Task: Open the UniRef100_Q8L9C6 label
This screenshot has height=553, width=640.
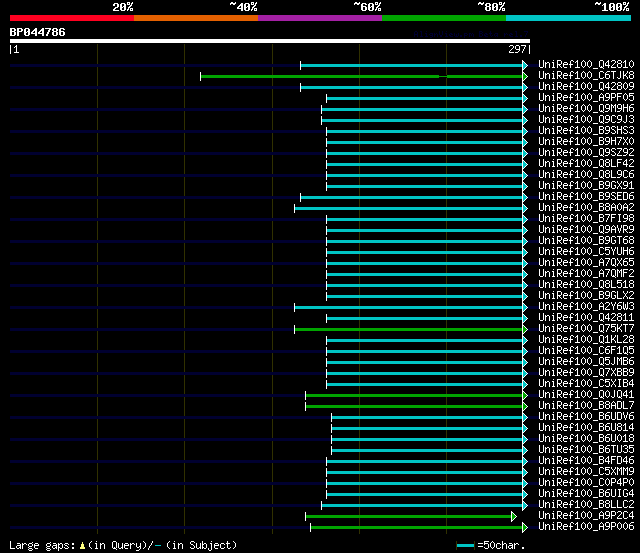Action: coord(586,175)
